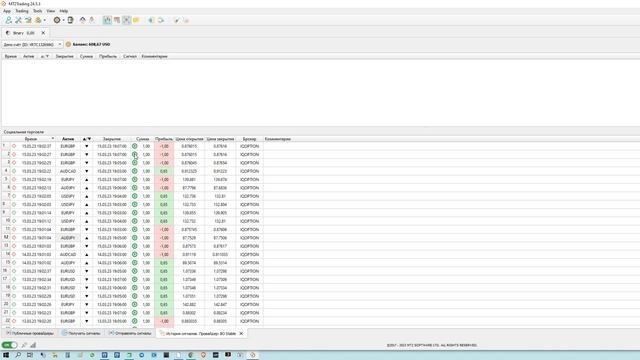Screen dimensions: 640x360
Task: Open the Windows Start menu
Action: pyautogui.click(x=6, y=355)
